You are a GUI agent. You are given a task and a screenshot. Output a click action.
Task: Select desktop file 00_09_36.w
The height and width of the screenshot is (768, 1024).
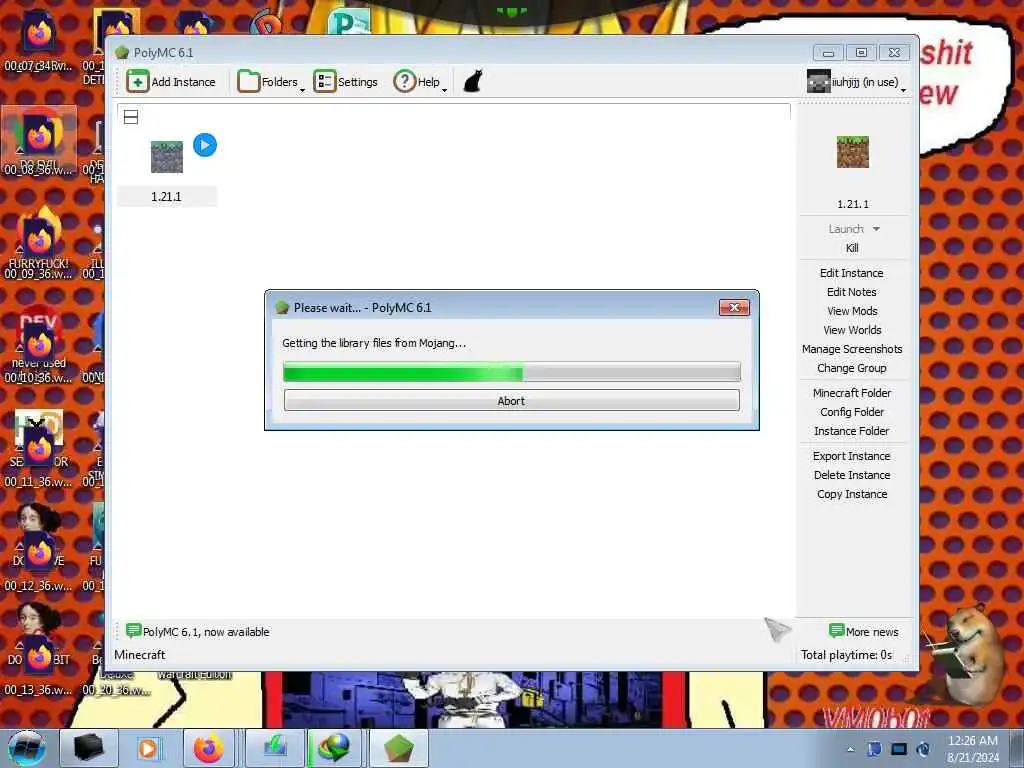38,246
